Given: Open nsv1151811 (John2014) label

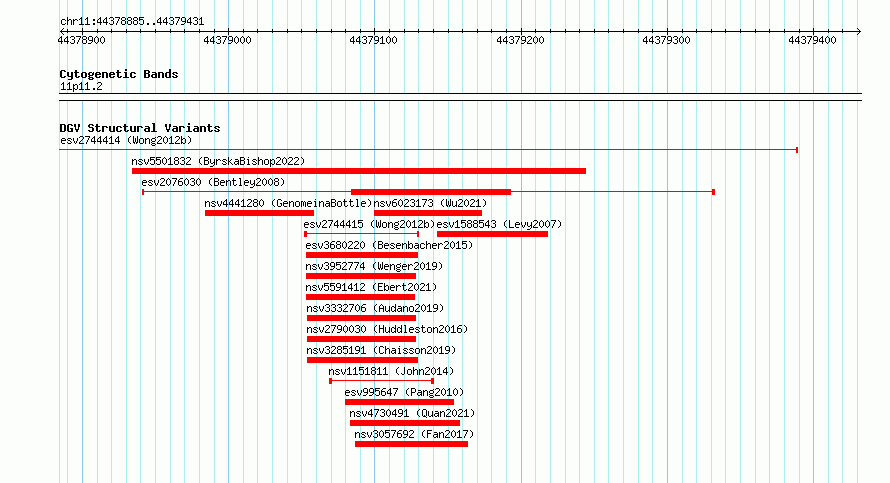Looking at the screenshot, I should pos(391,371).
